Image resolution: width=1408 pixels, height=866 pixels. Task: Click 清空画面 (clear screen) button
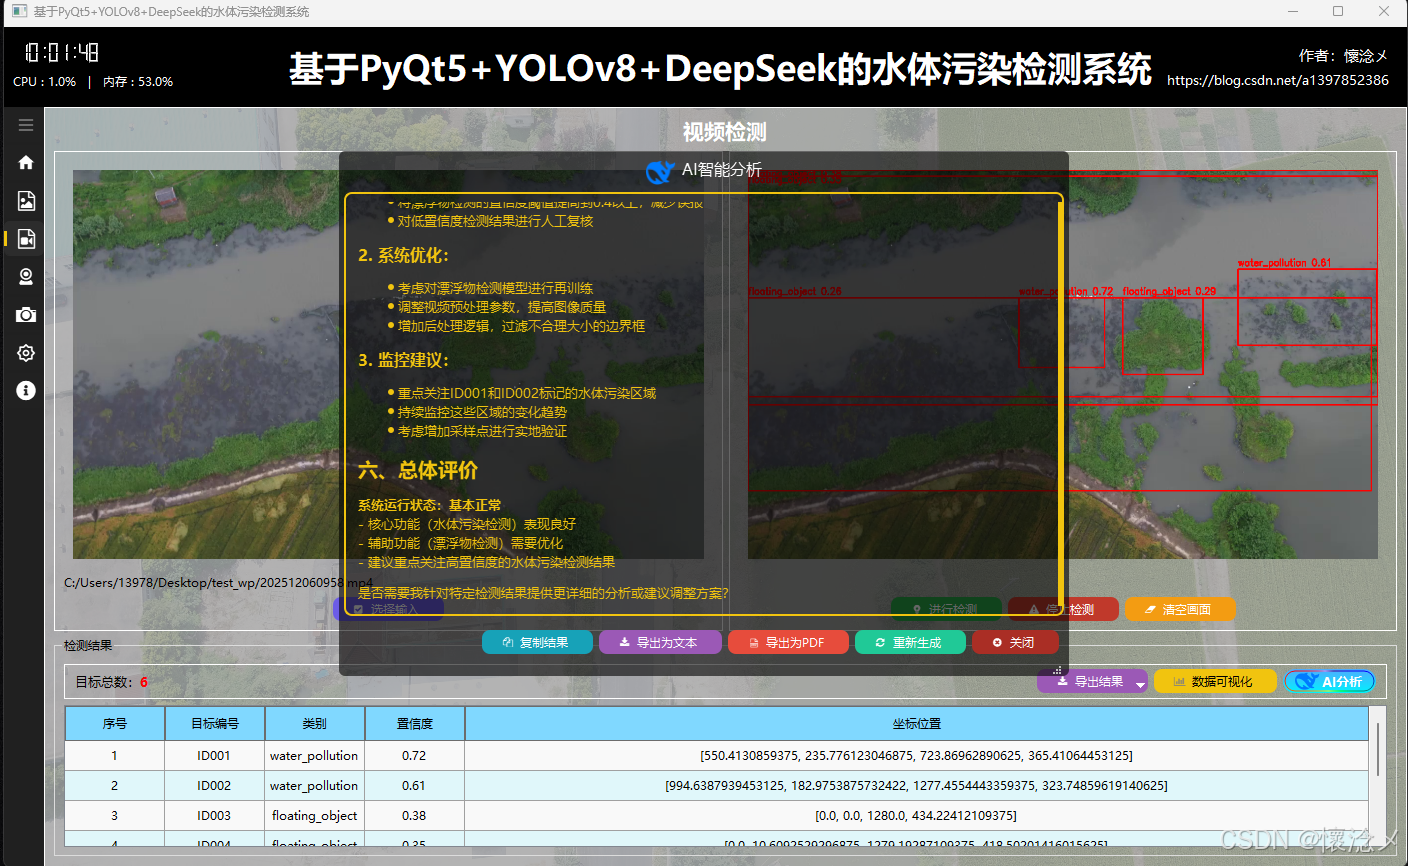point(1180,609)
